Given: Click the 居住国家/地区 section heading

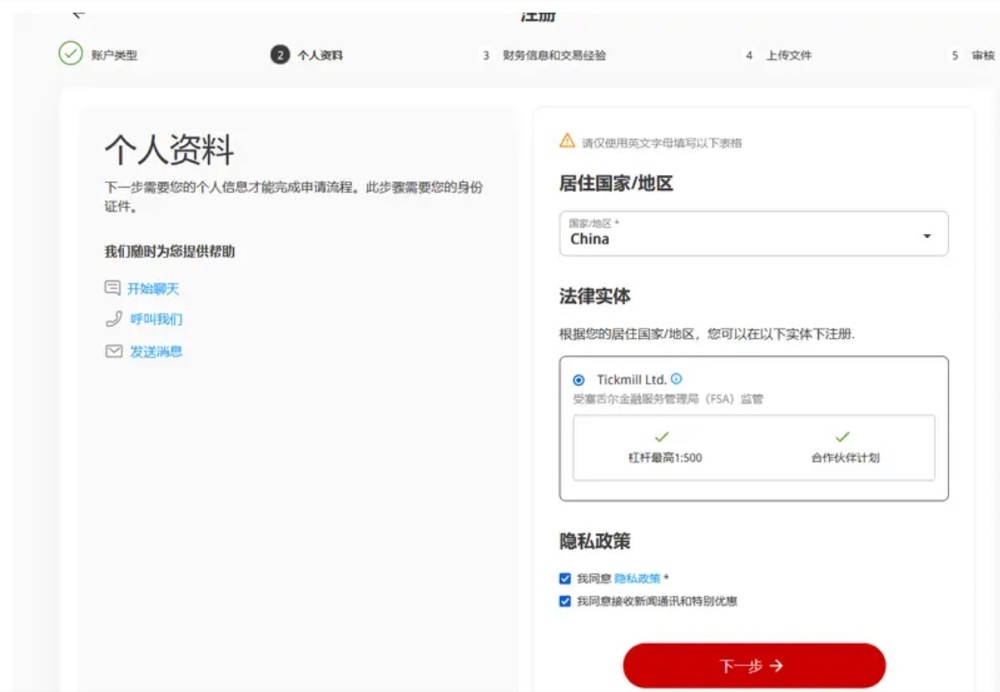Looking at the screenshot, I should tap(616, 184).
